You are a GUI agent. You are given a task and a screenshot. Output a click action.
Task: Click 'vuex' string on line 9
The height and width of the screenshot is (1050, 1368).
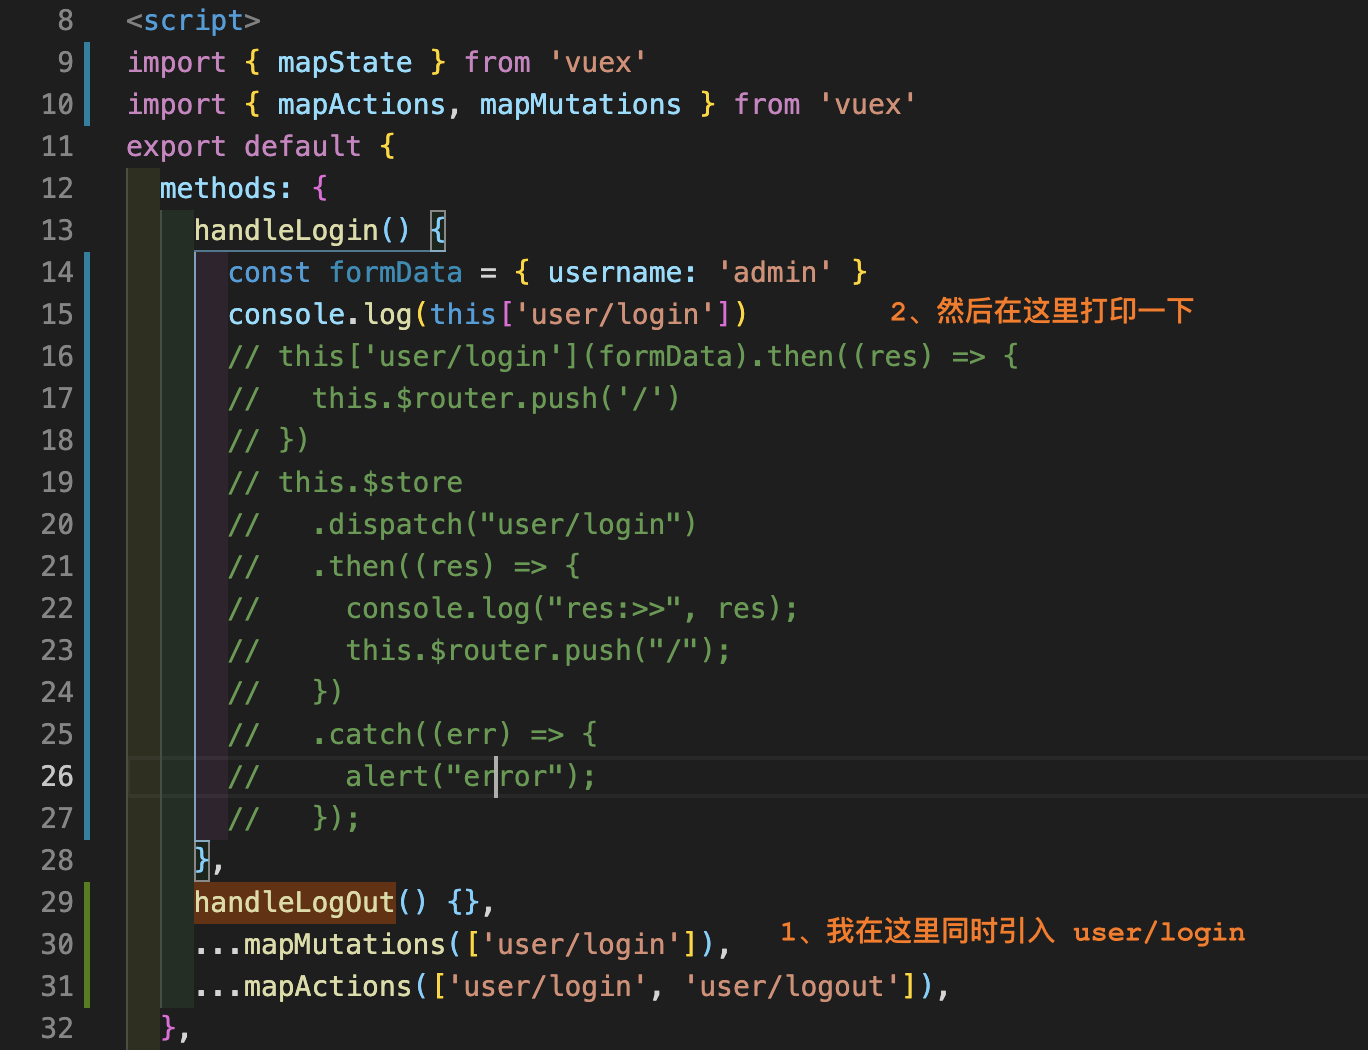click(597, 62)
